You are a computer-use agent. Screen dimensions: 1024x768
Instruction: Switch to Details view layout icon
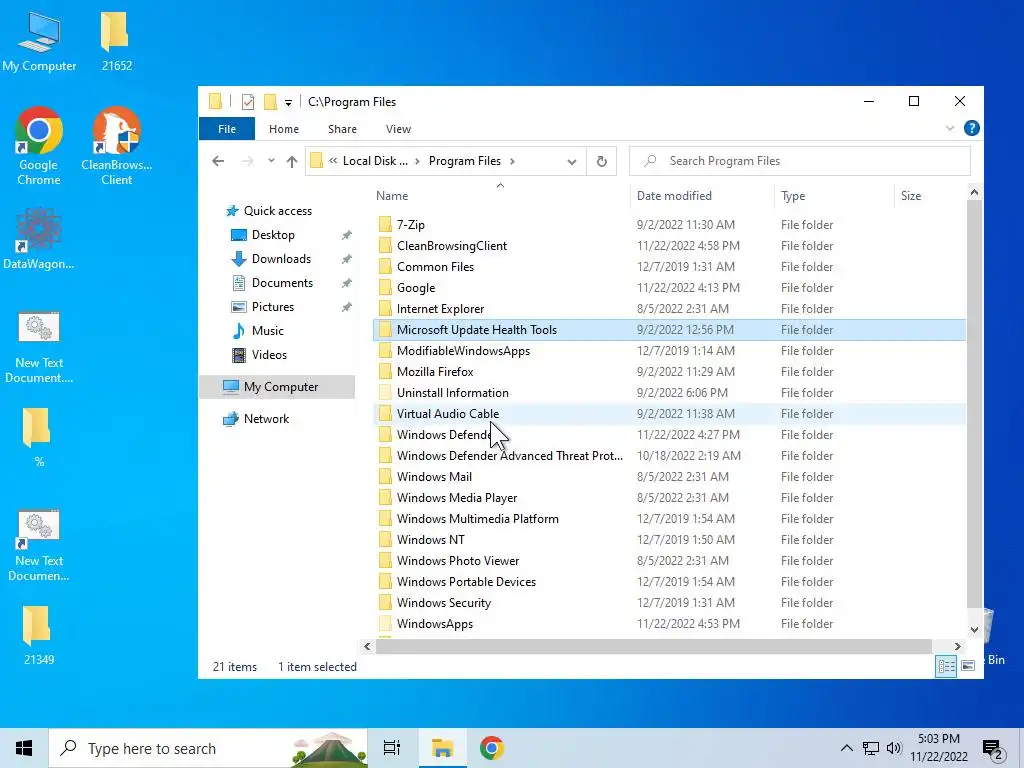point(946,666)
